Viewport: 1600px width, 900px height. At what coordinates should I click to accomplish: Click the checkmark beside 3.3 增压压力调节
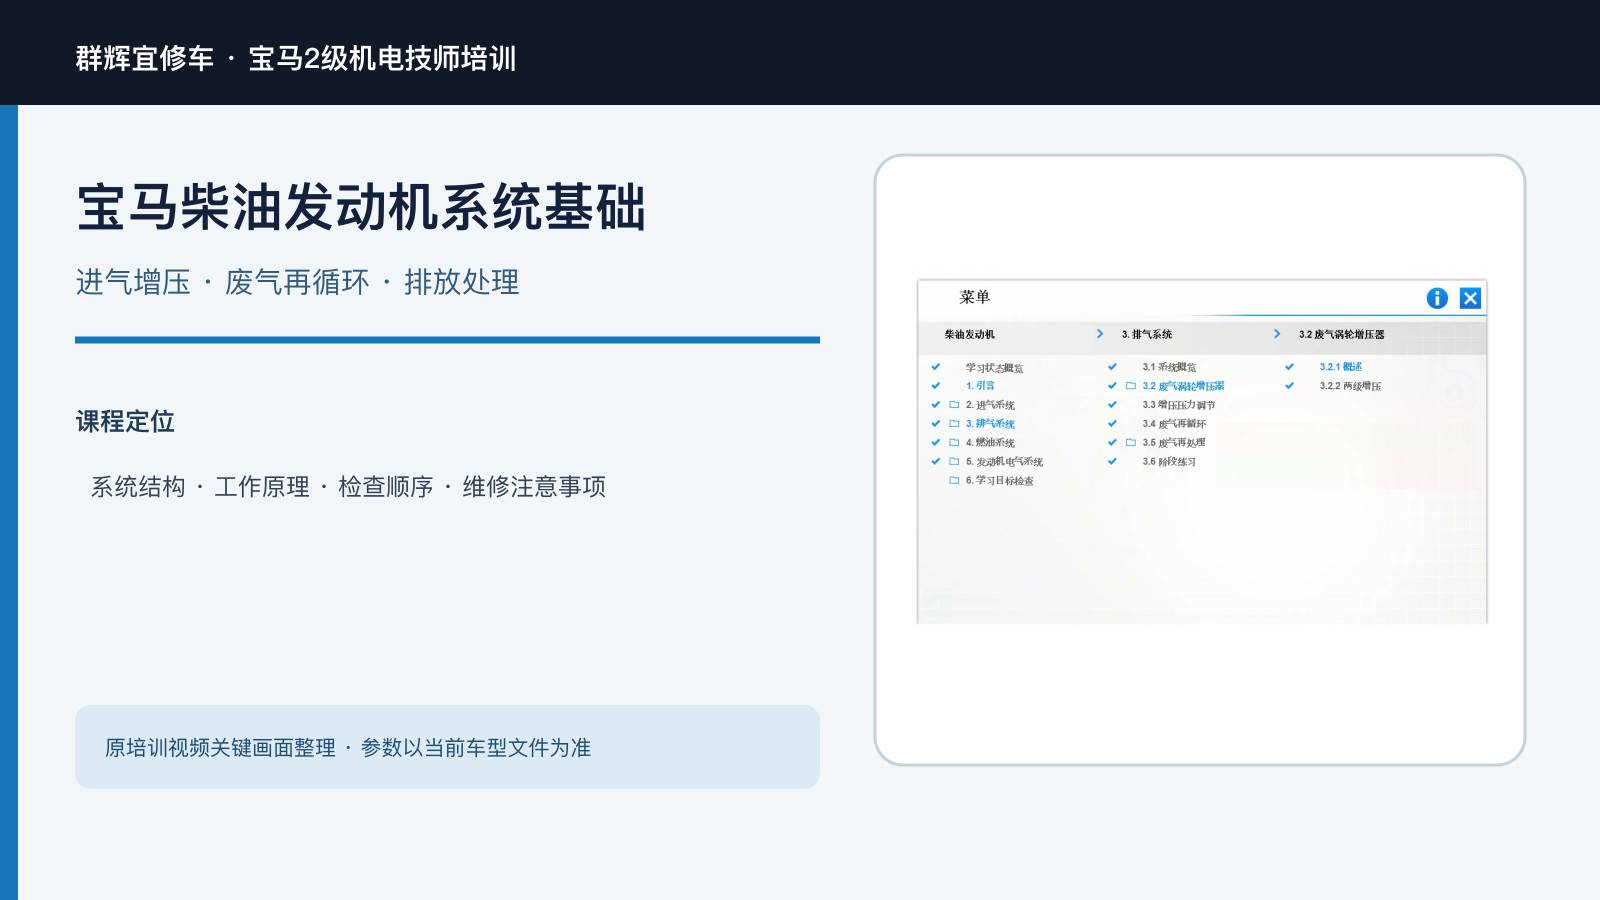[1112, 405]
